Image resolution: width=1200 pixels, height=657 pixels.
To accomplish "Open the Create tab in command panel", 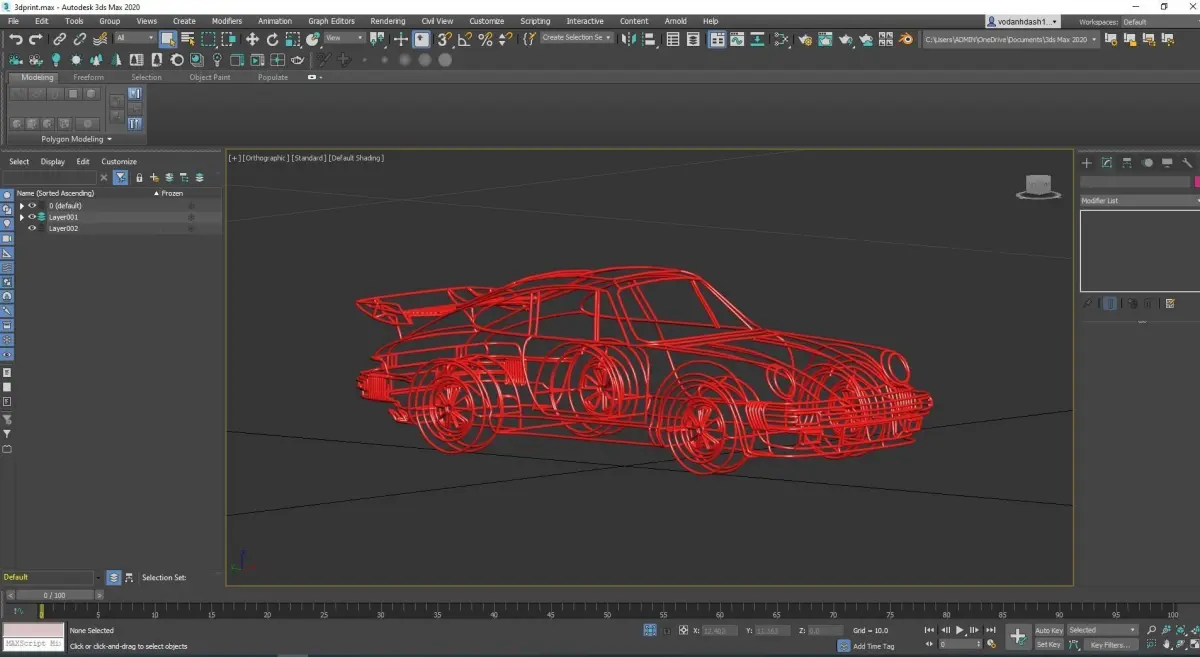I will tap(1087, 163).
